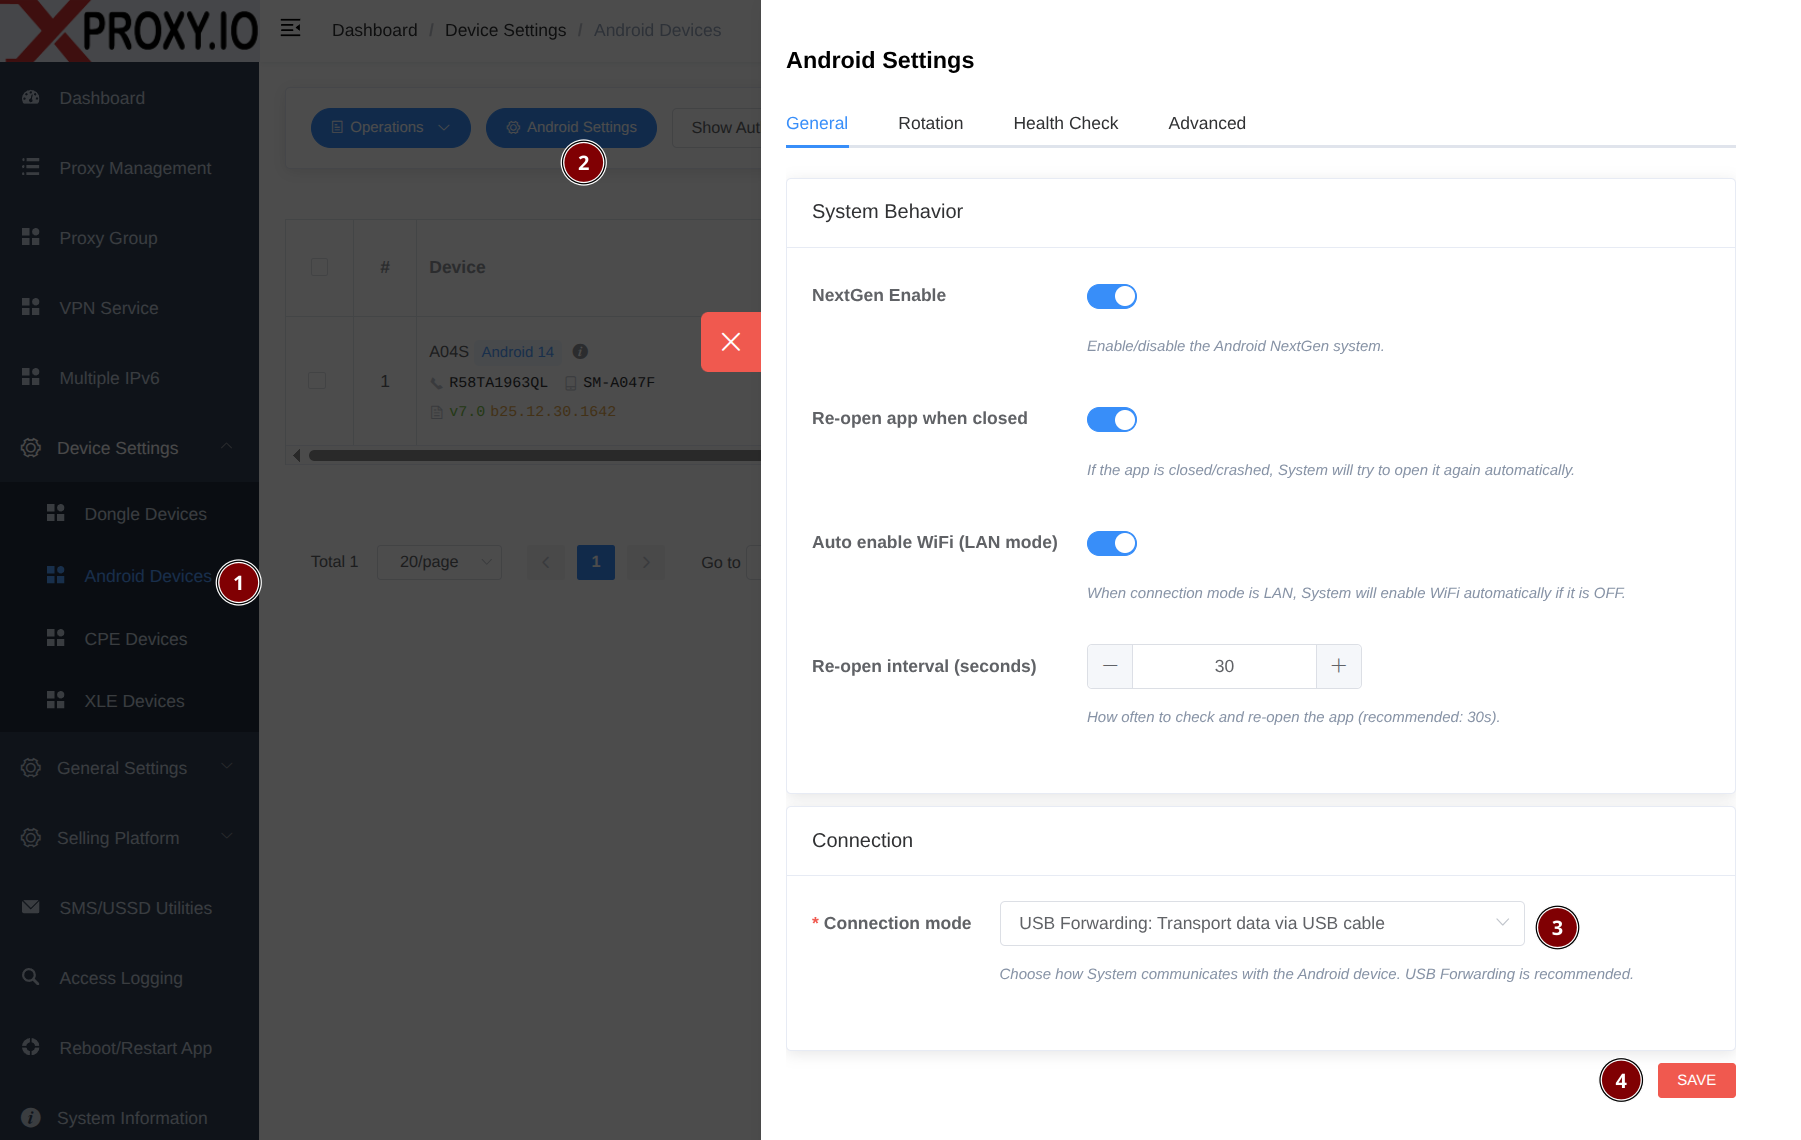Click the info icon beside Android 14
The height and width of the screenshot is (1140, 1801).
click(580, 352)
